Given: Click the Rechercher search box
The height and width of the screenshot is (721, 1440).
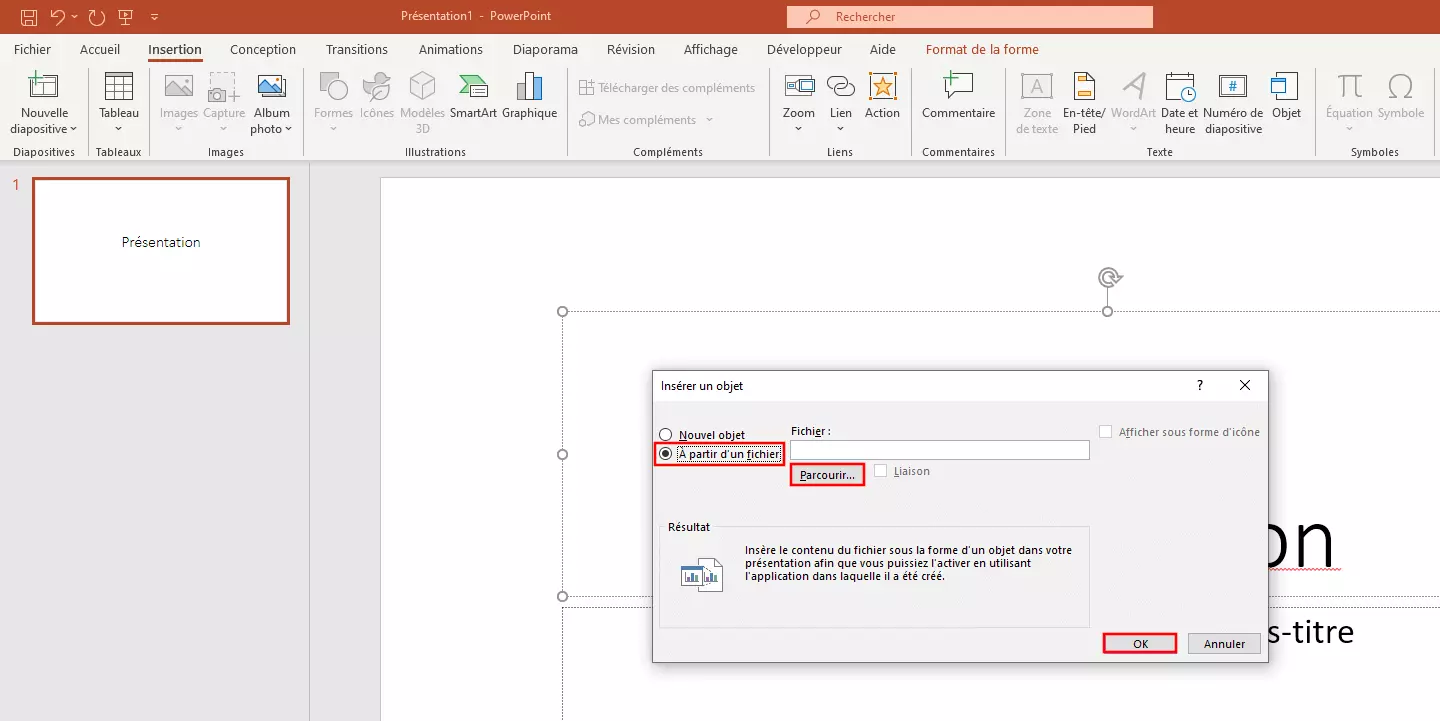Looking at the screenshot, I should pyautogui.click(x=969, y=17).
